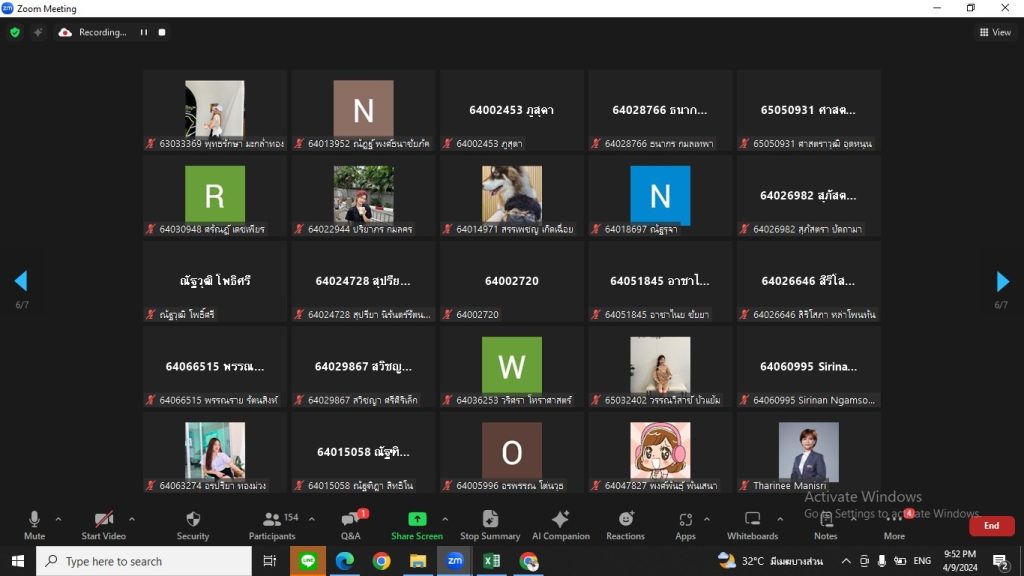Show hidden system tray icons
This screenshot has width=1024, height=576.
[846, 561]
